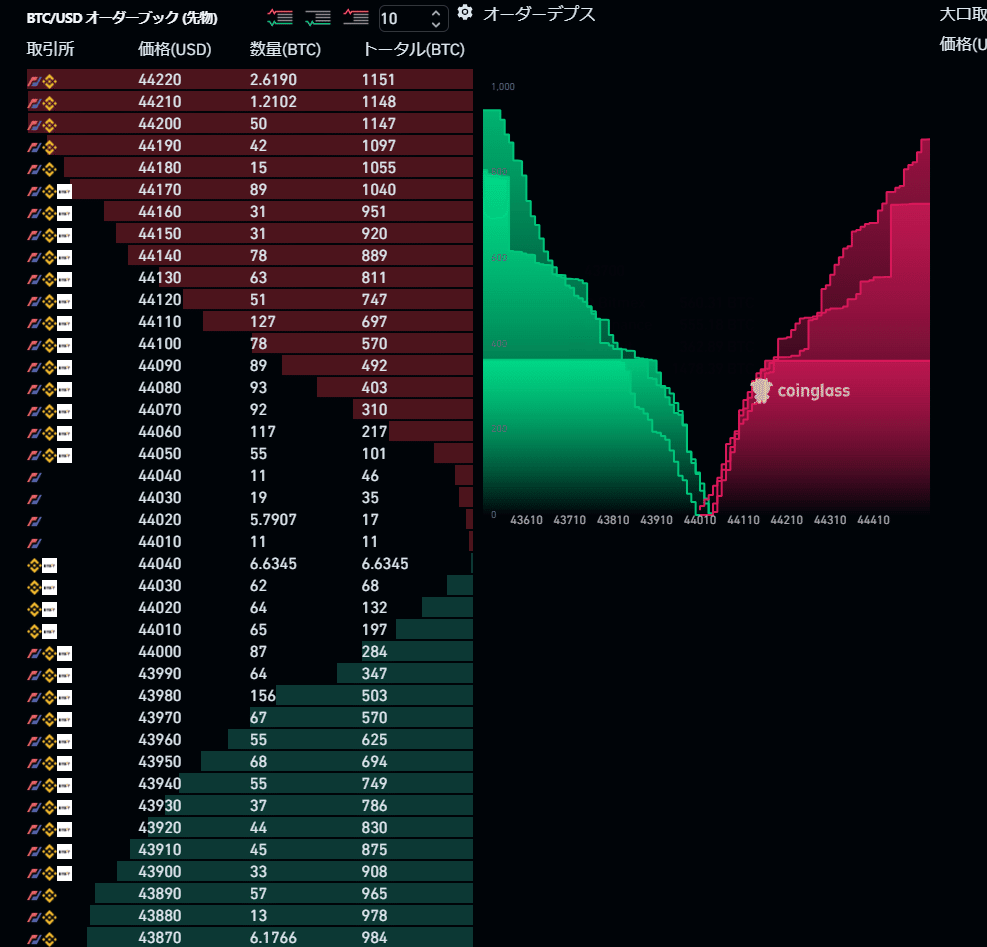Show both asks and bids order book view
This screenshot has width=987, height=947.
(x=280, y=17)
